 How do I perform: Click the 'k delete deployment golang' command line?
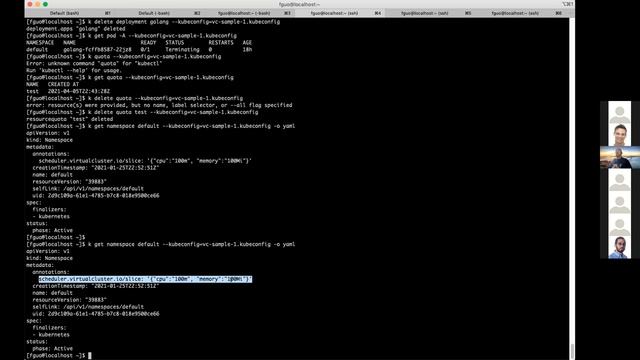click(153, 22)
